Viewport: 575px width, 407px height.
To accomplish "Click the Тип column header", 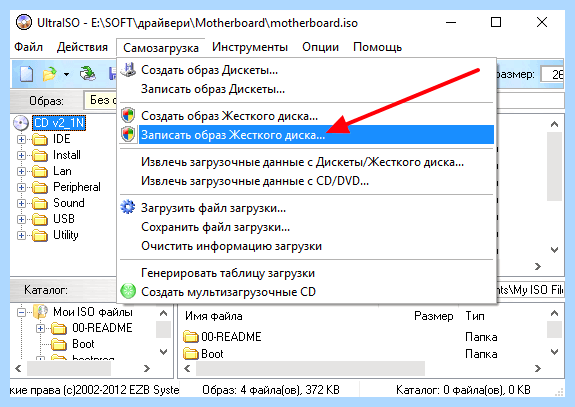I will click(475, 316).
